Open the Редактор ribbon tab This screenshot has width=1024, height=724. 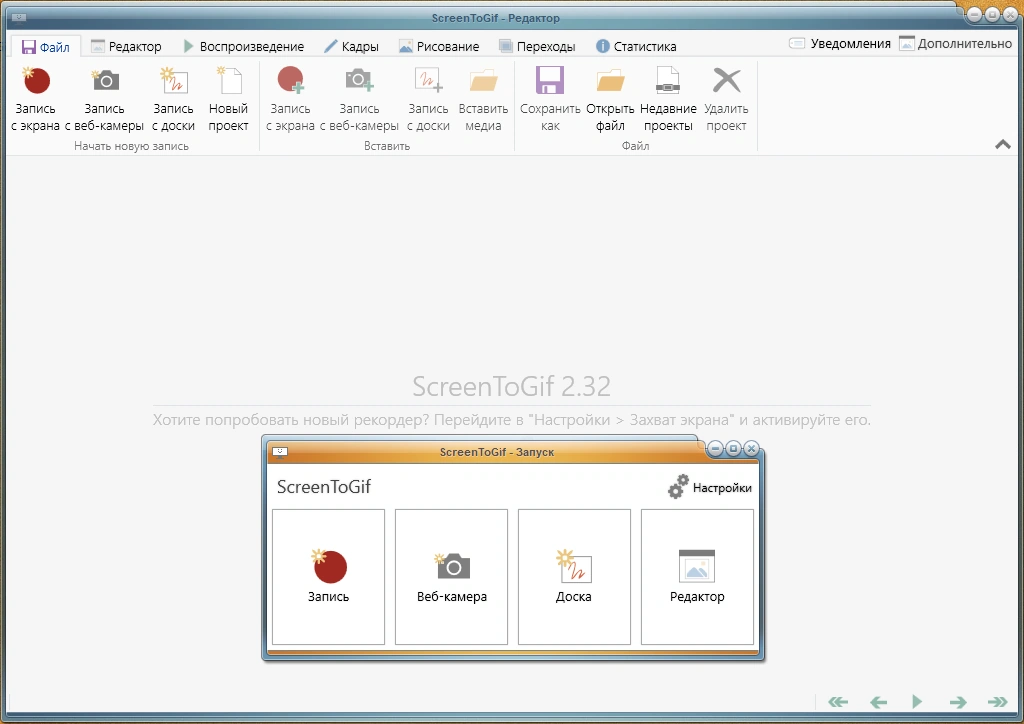[x=126, y=46]
